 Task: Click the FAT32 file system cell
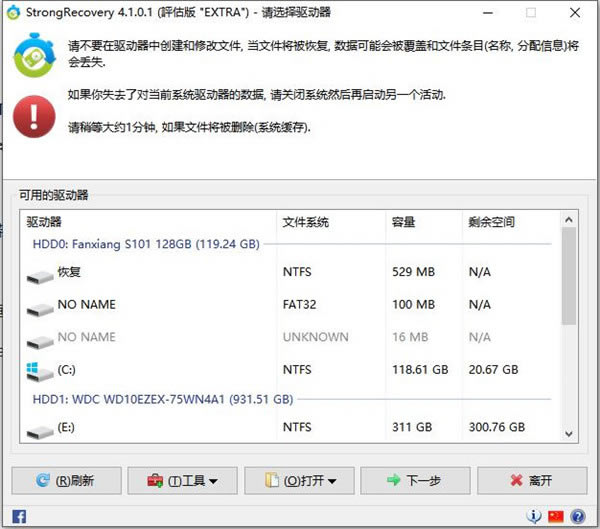299,305
